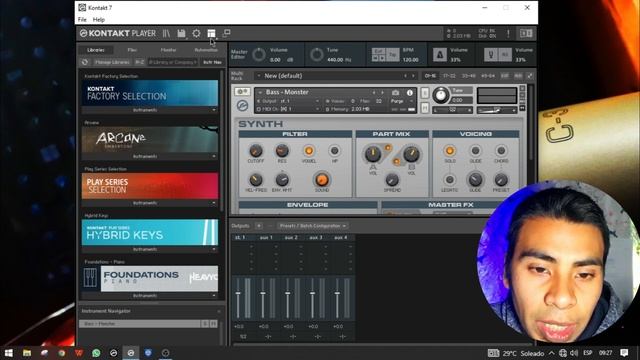The width and height of the screenshot is (640, 360).
Task: Expand Hybrid Keys Instruments dropdown
Action: tap(149, 249)
